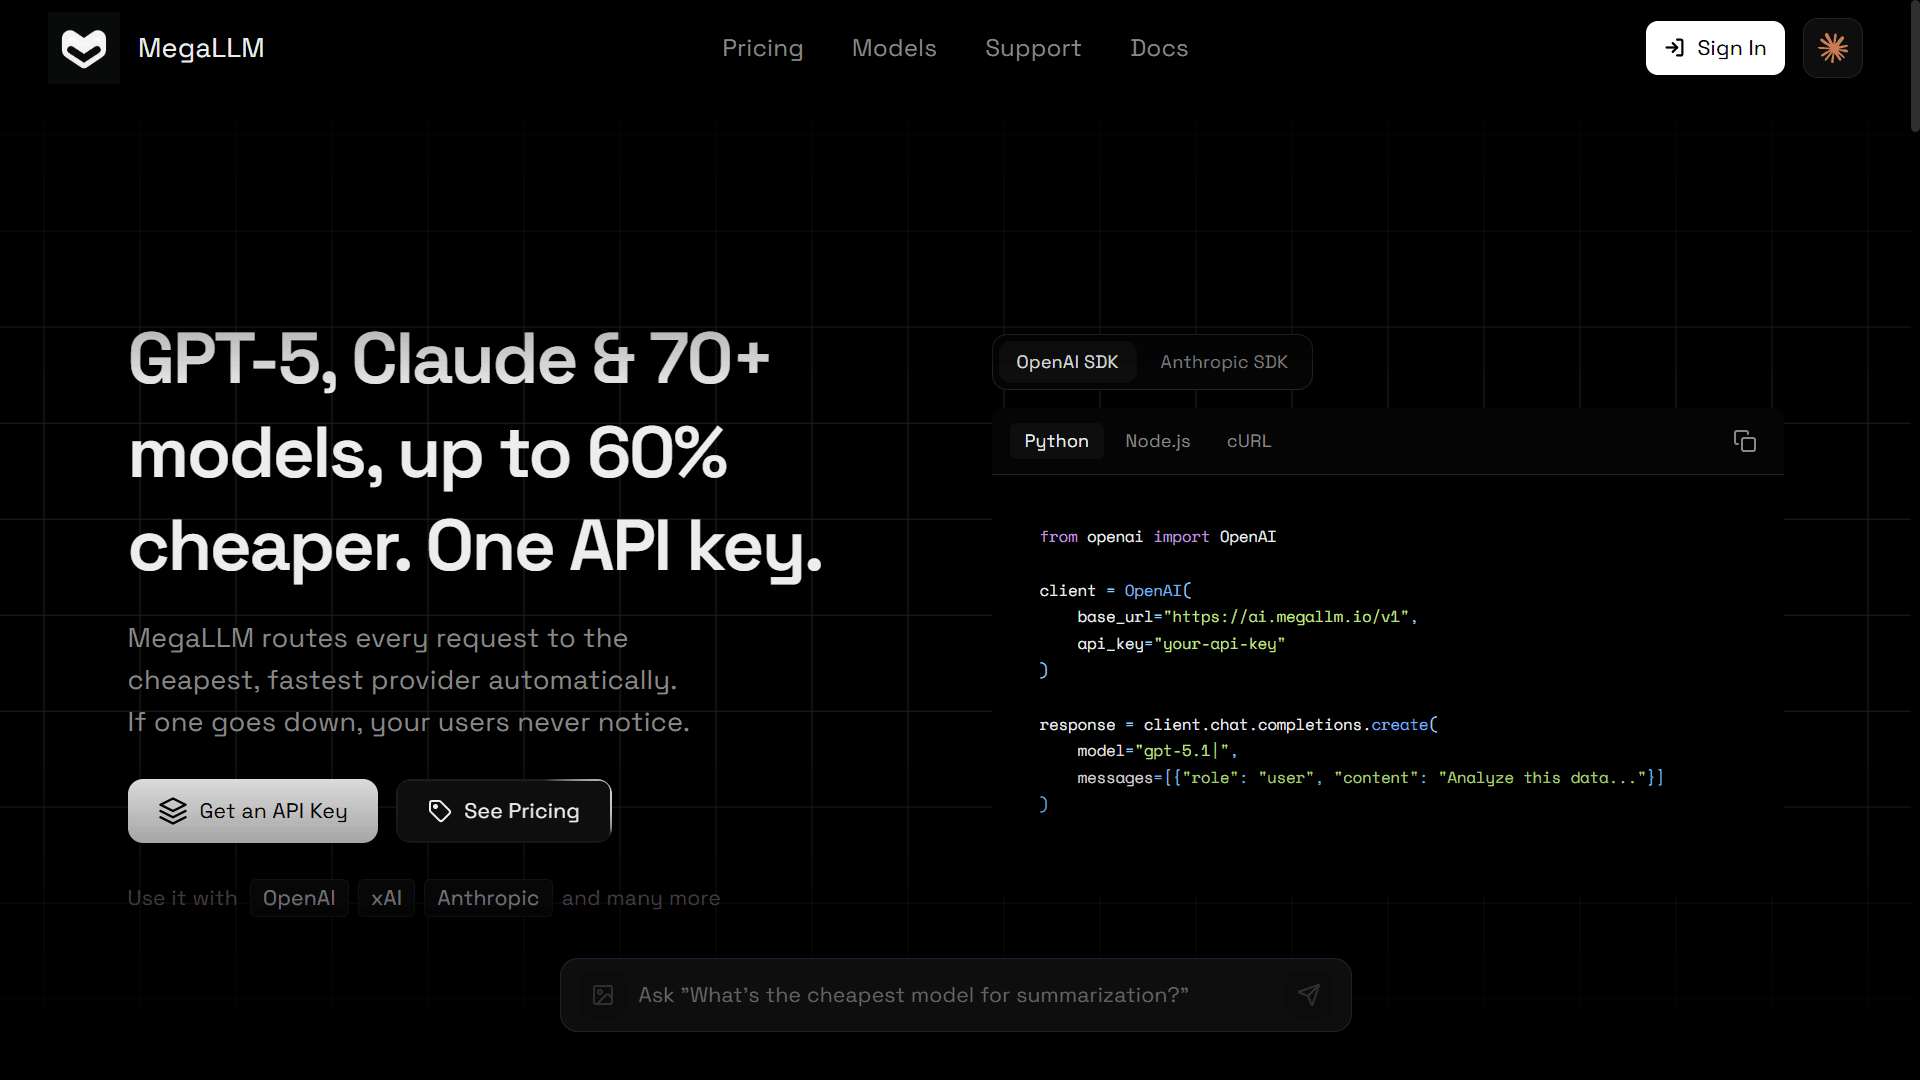Open the Support nav item
1920x1080 pixels.
point(1033,48)
